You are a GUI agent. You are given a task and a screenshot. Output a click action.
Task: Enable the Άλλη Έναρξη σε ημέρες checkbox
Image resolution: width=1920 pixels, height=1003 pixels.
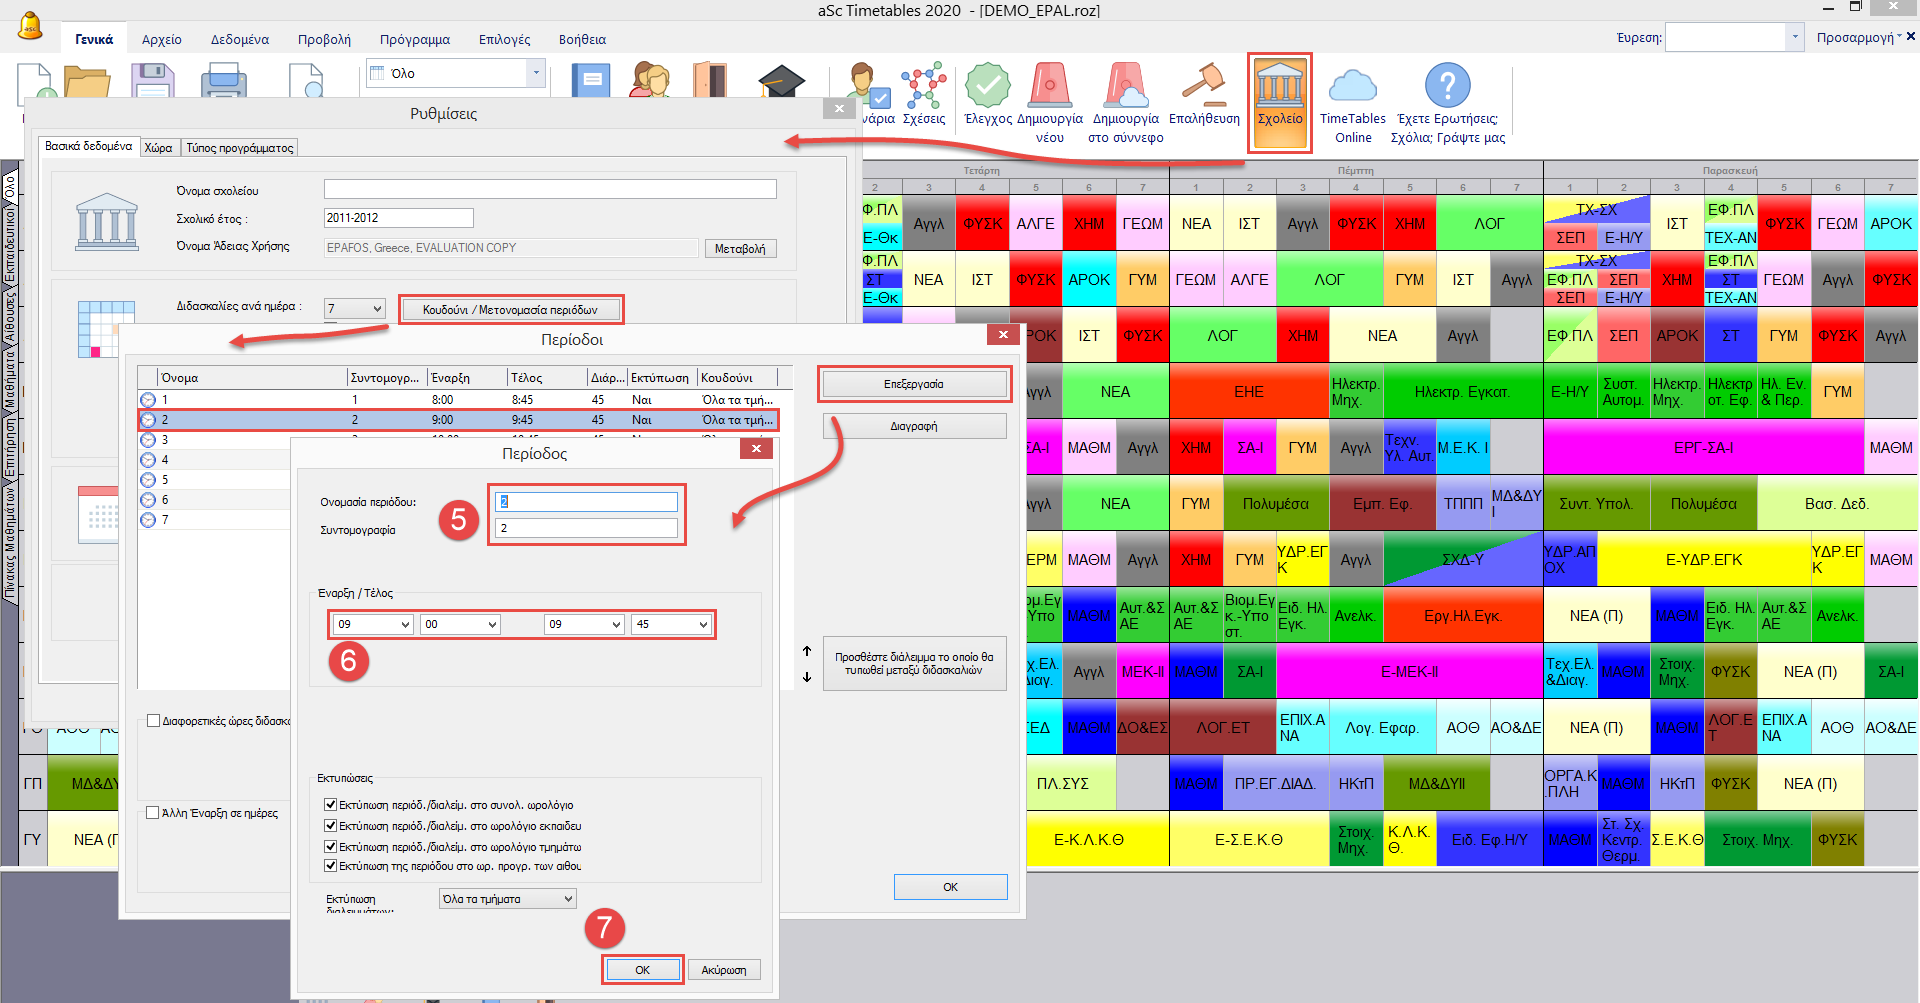pos(153,813)
